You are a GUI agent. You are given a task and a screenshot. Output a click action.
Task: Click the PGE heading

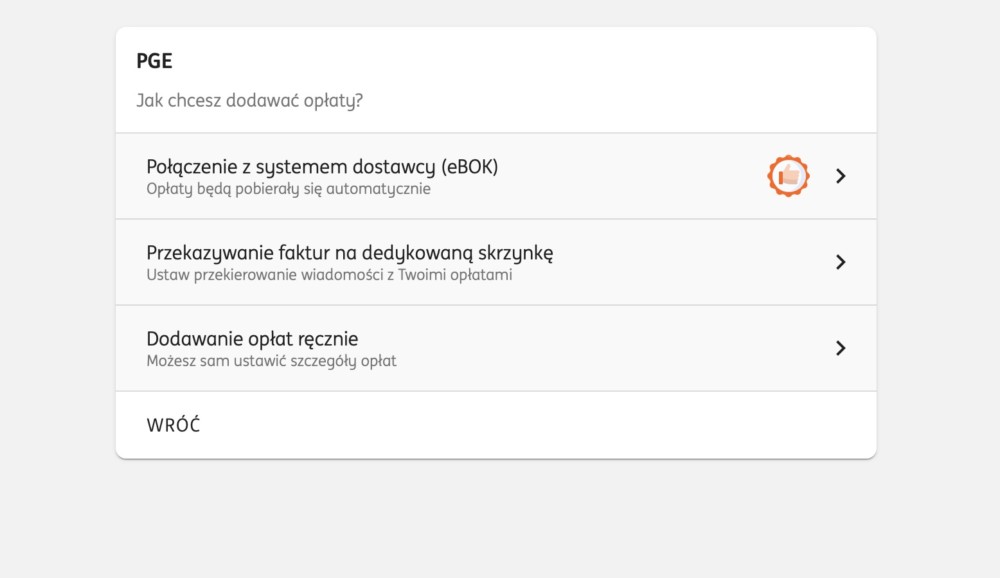click(x=154, y=61)
